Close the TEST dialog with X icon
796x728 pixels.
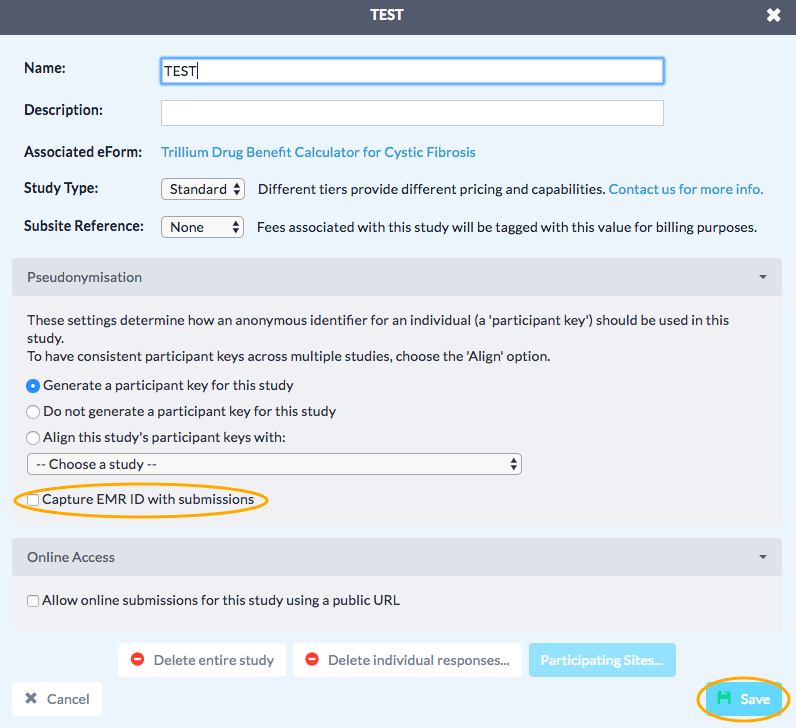click(773, 16)
